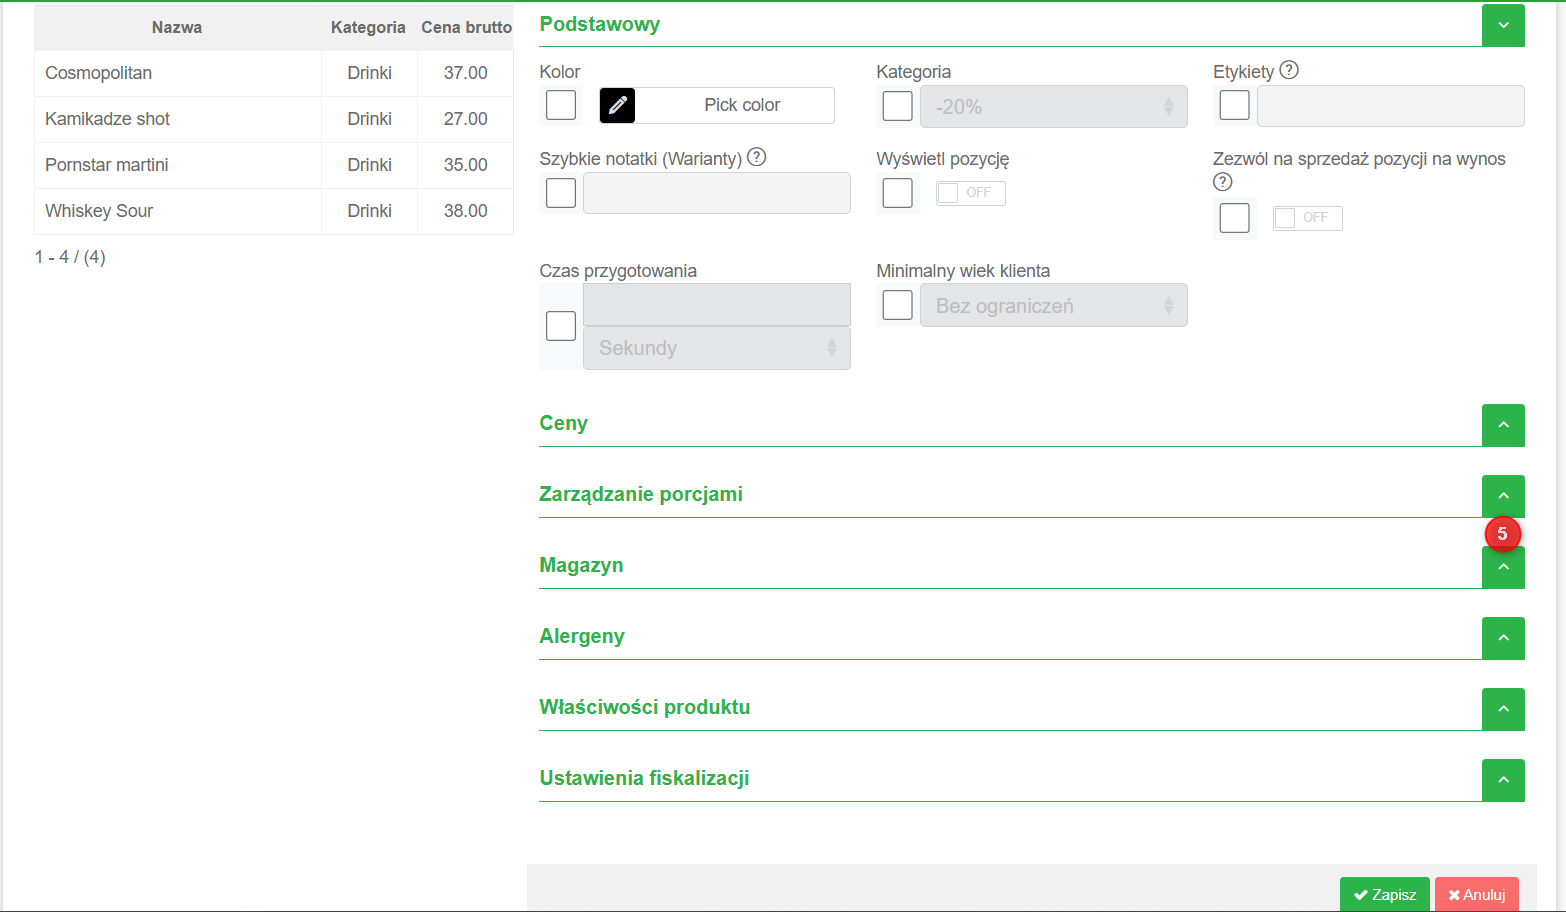Check the Czas przygotowania checkbox
Screen dimensions: 1566x912
[x=561, y=326]
